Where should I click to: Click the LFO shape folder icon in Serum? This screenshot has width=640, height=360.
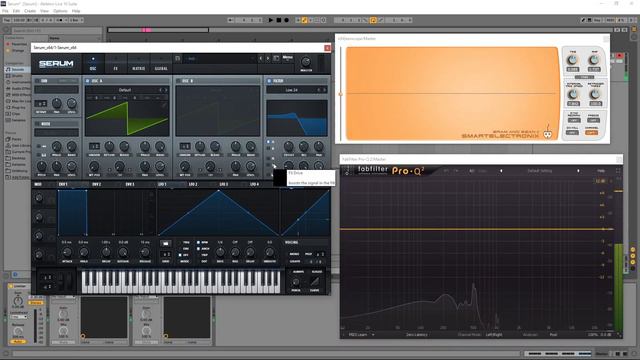click(166, 243)
